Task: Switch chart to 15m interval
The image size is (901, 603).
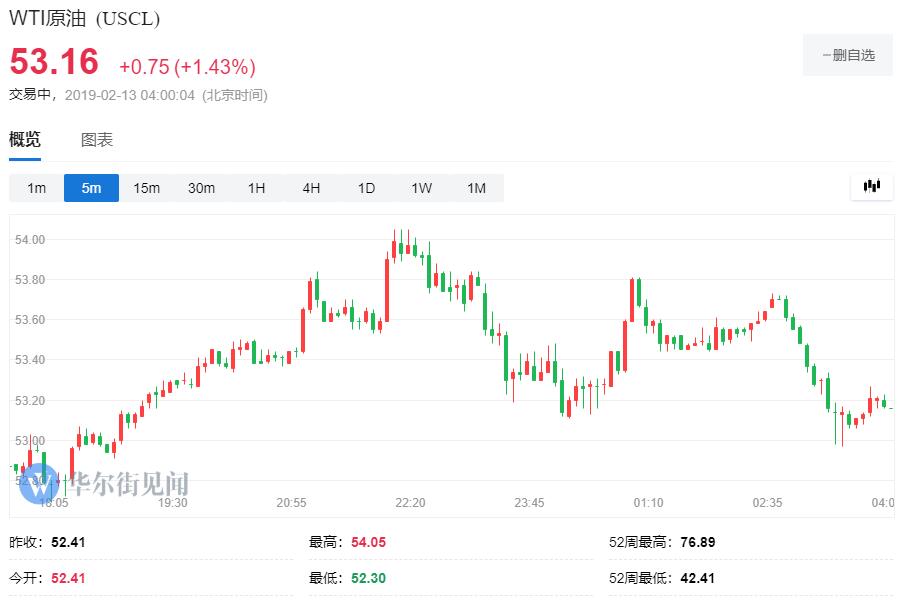Action: click(147, 188)
